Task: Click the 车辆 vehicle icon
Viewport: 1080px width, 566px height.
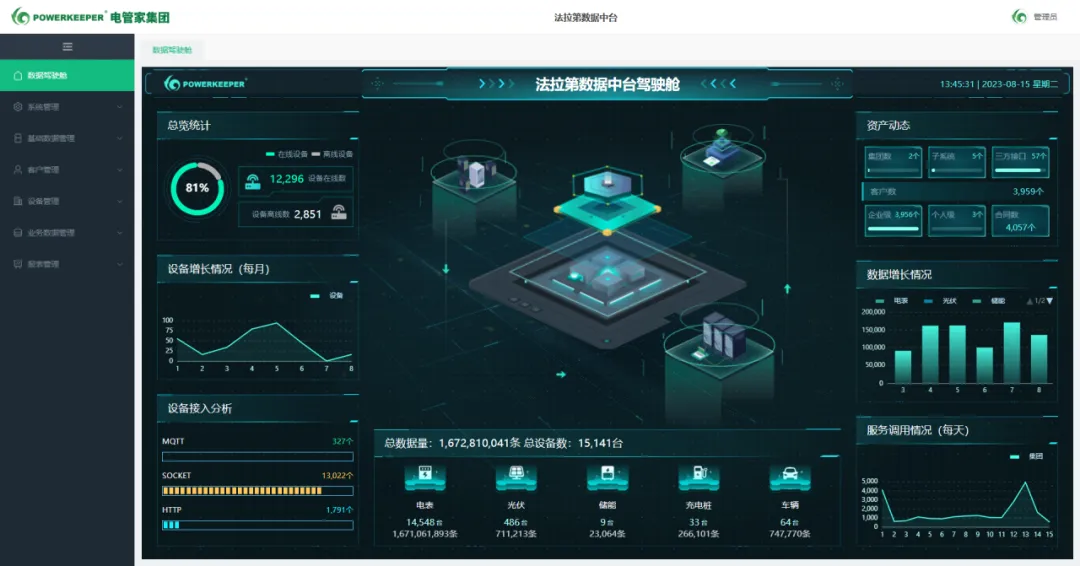Action: point(789,477)
